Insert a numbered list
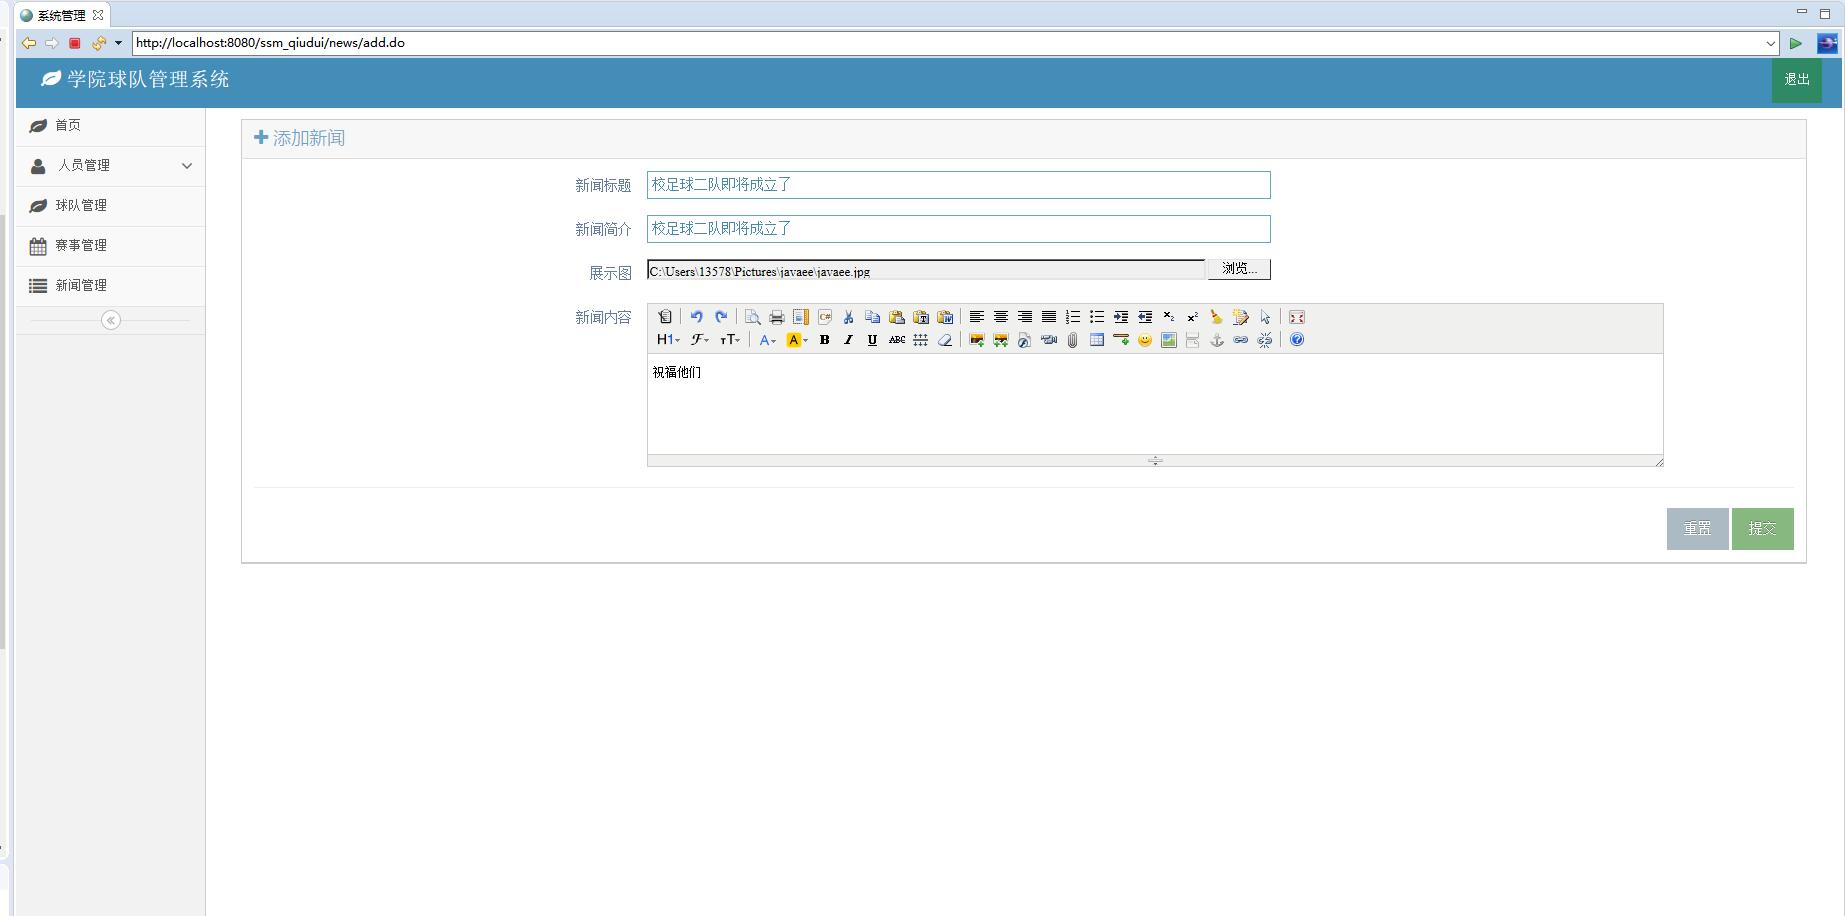 tap(1073, 317)
